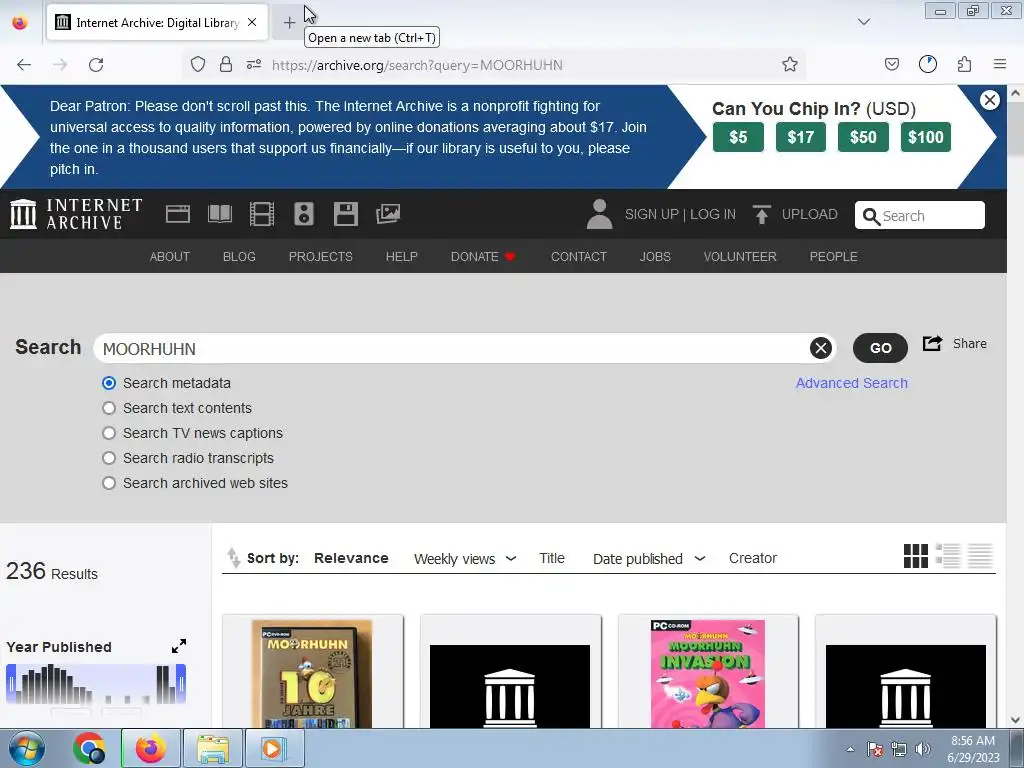The image size is (1024, 768).
Task: Open Moorhuhn 10 Jahre thumbnail
Action: [312, 674]
